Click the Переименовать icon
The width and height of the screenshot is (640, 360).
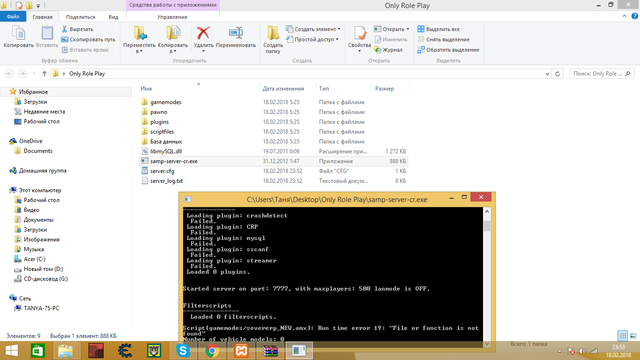(236, 33)
